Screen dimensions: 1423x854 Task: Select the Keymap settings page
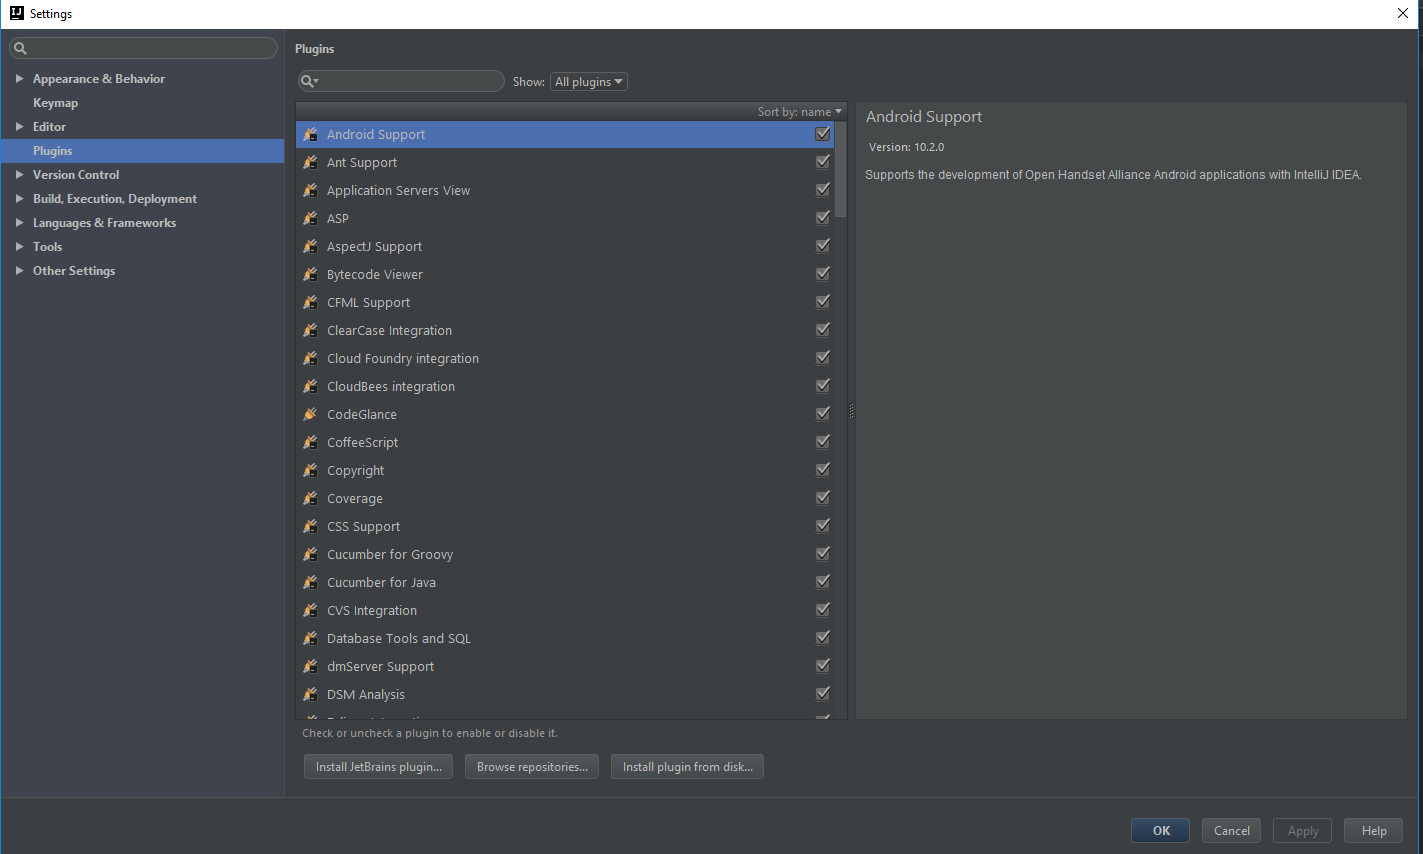click(x=55, y=102)
